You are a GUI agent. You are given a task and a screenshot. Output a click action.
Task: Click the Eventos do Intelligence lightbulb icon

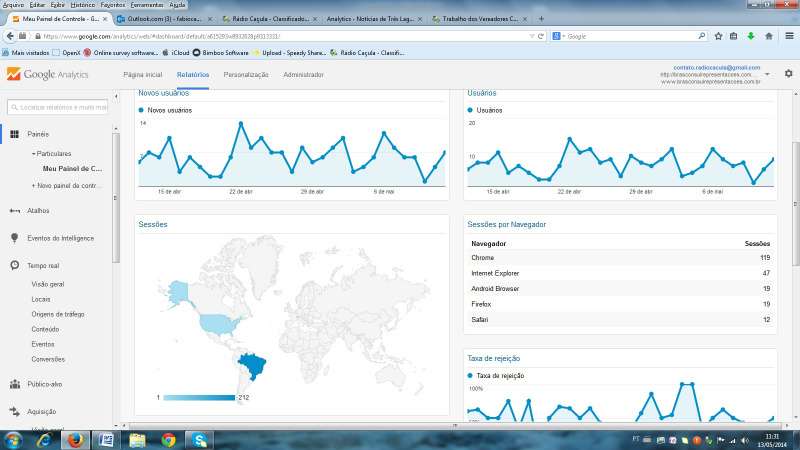click(x=15, y=238)
